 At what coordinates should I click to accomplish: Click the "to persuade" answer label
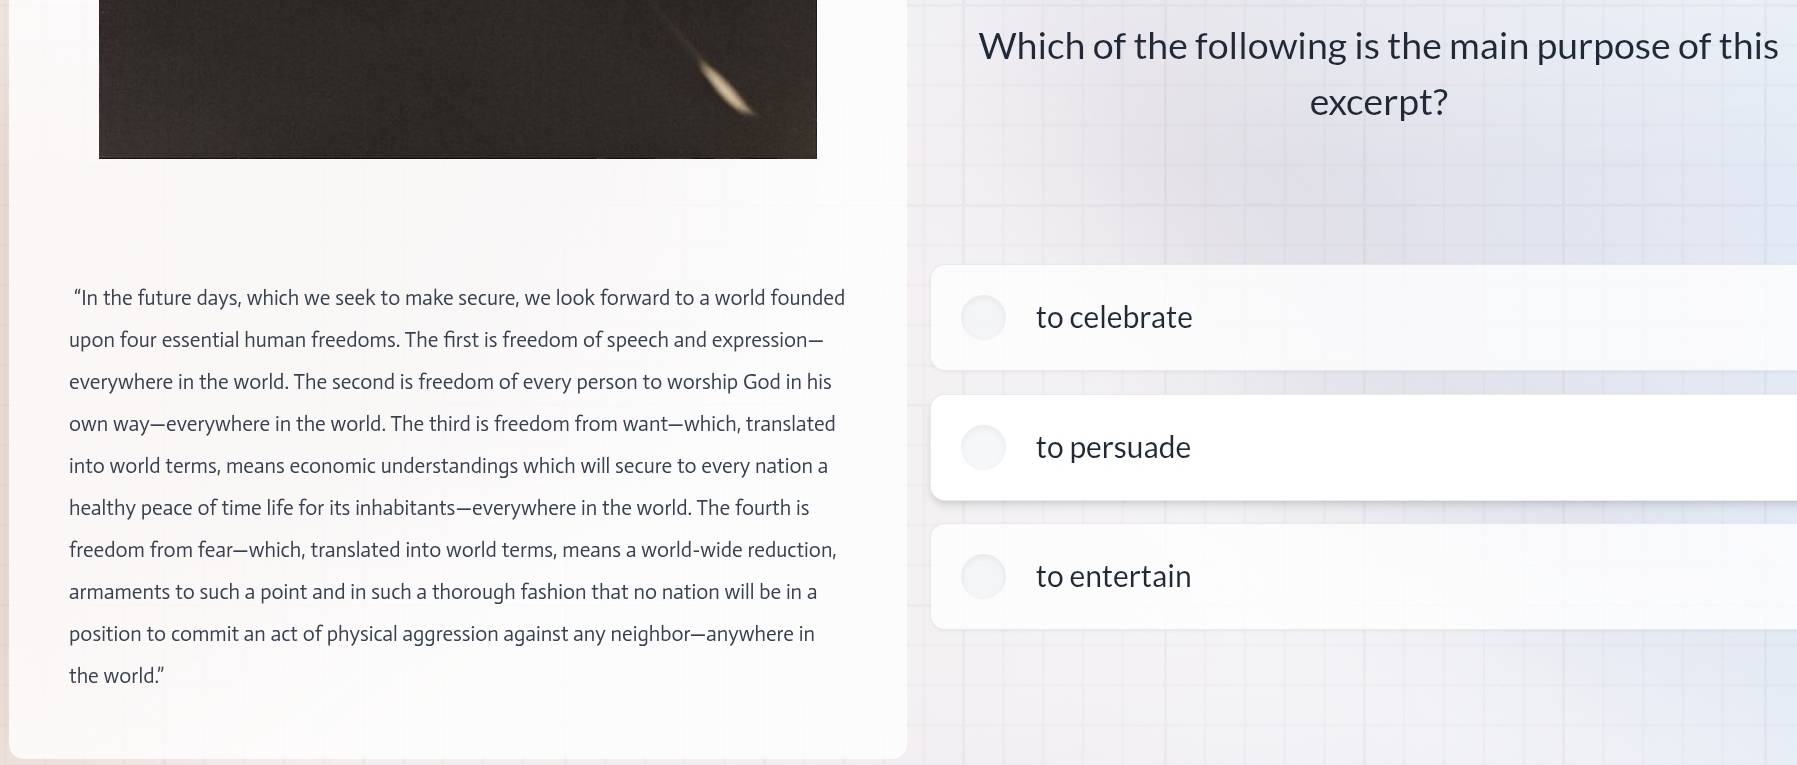(1112, 448)
